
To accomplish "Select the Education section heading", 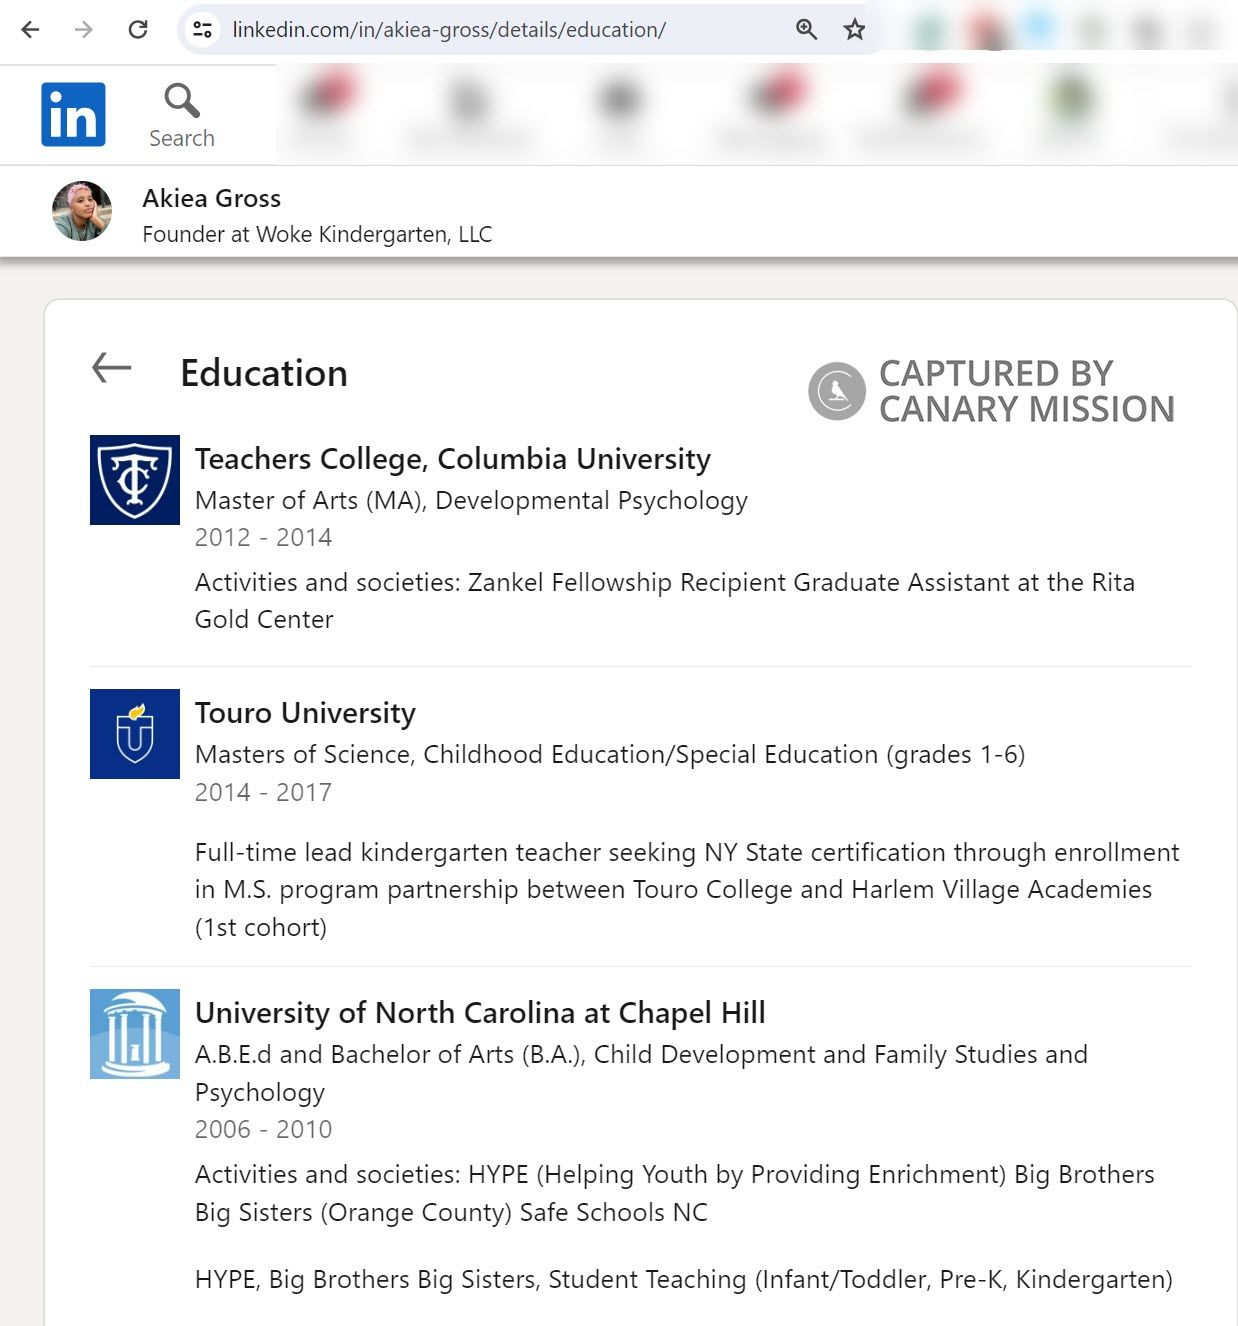I will [263, 372].
